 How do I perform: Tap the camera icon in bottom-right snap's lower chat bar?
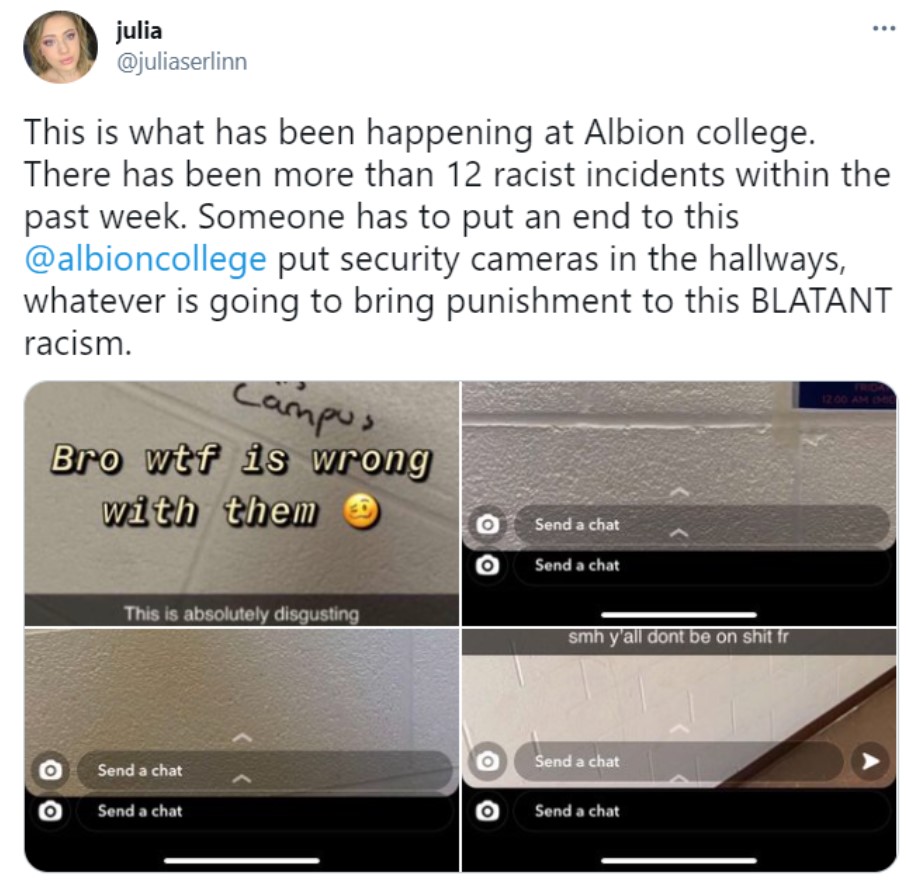click(x=487, y=811)
